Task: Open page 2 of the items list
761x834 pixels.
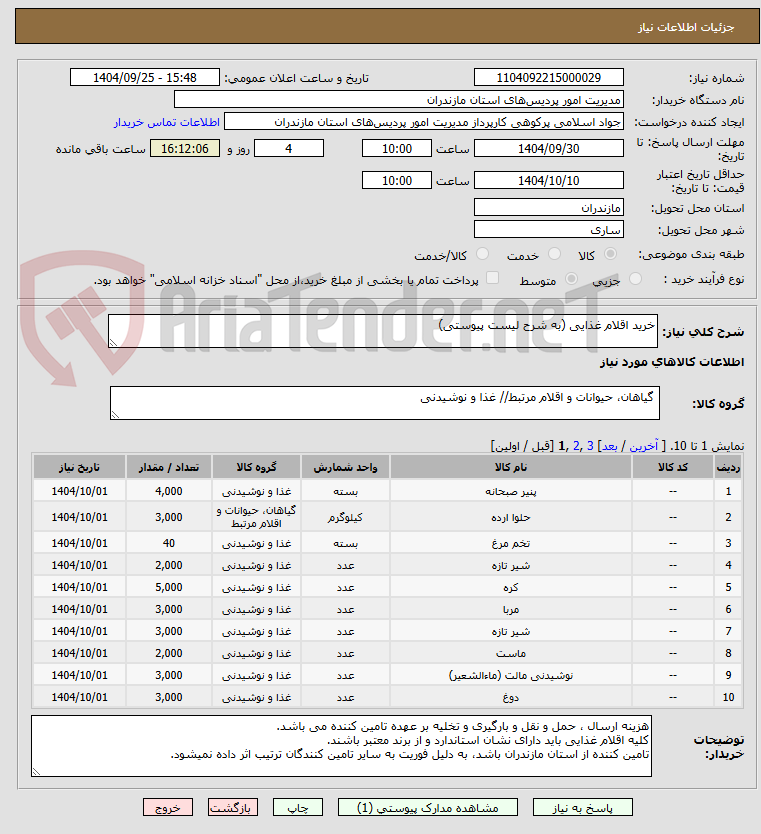Action: (x=576, y=446)
